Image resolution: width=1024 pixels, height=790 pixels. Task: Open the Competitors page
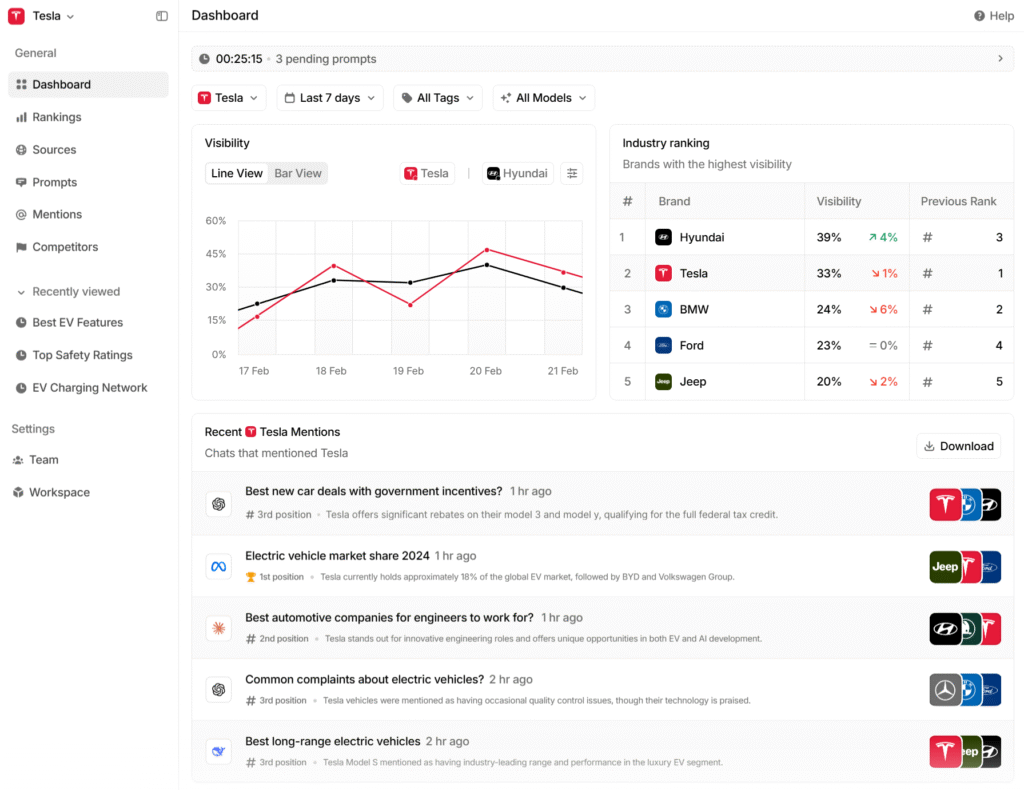88,247
